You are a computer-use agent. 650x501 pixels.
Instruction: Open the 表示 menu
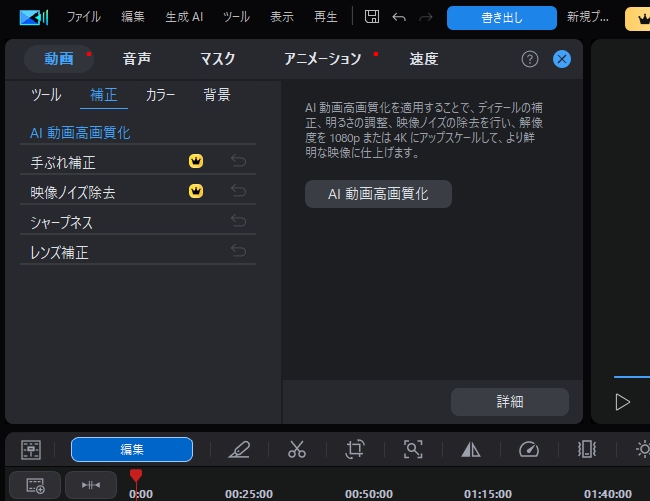(282, 17)
